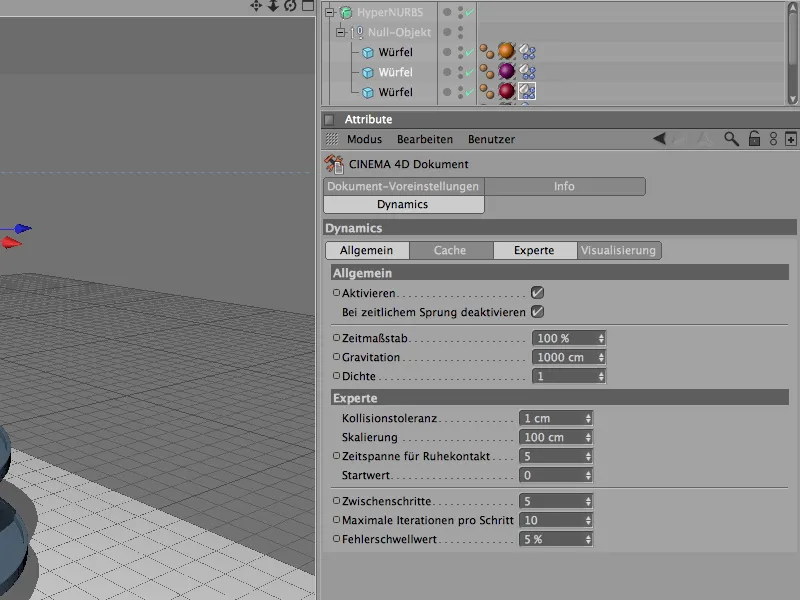
Task: Switch to the Cache tab
Action: click(x=451, y=250)
